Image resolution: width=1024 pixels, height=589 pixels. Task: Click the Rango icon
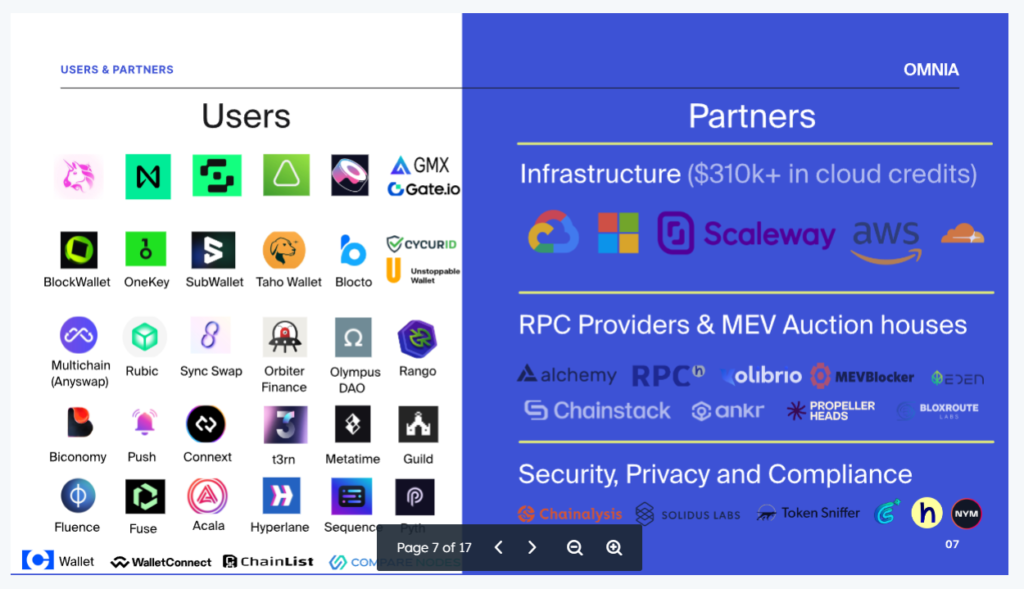pyautogui.click(x=417, y=339)
